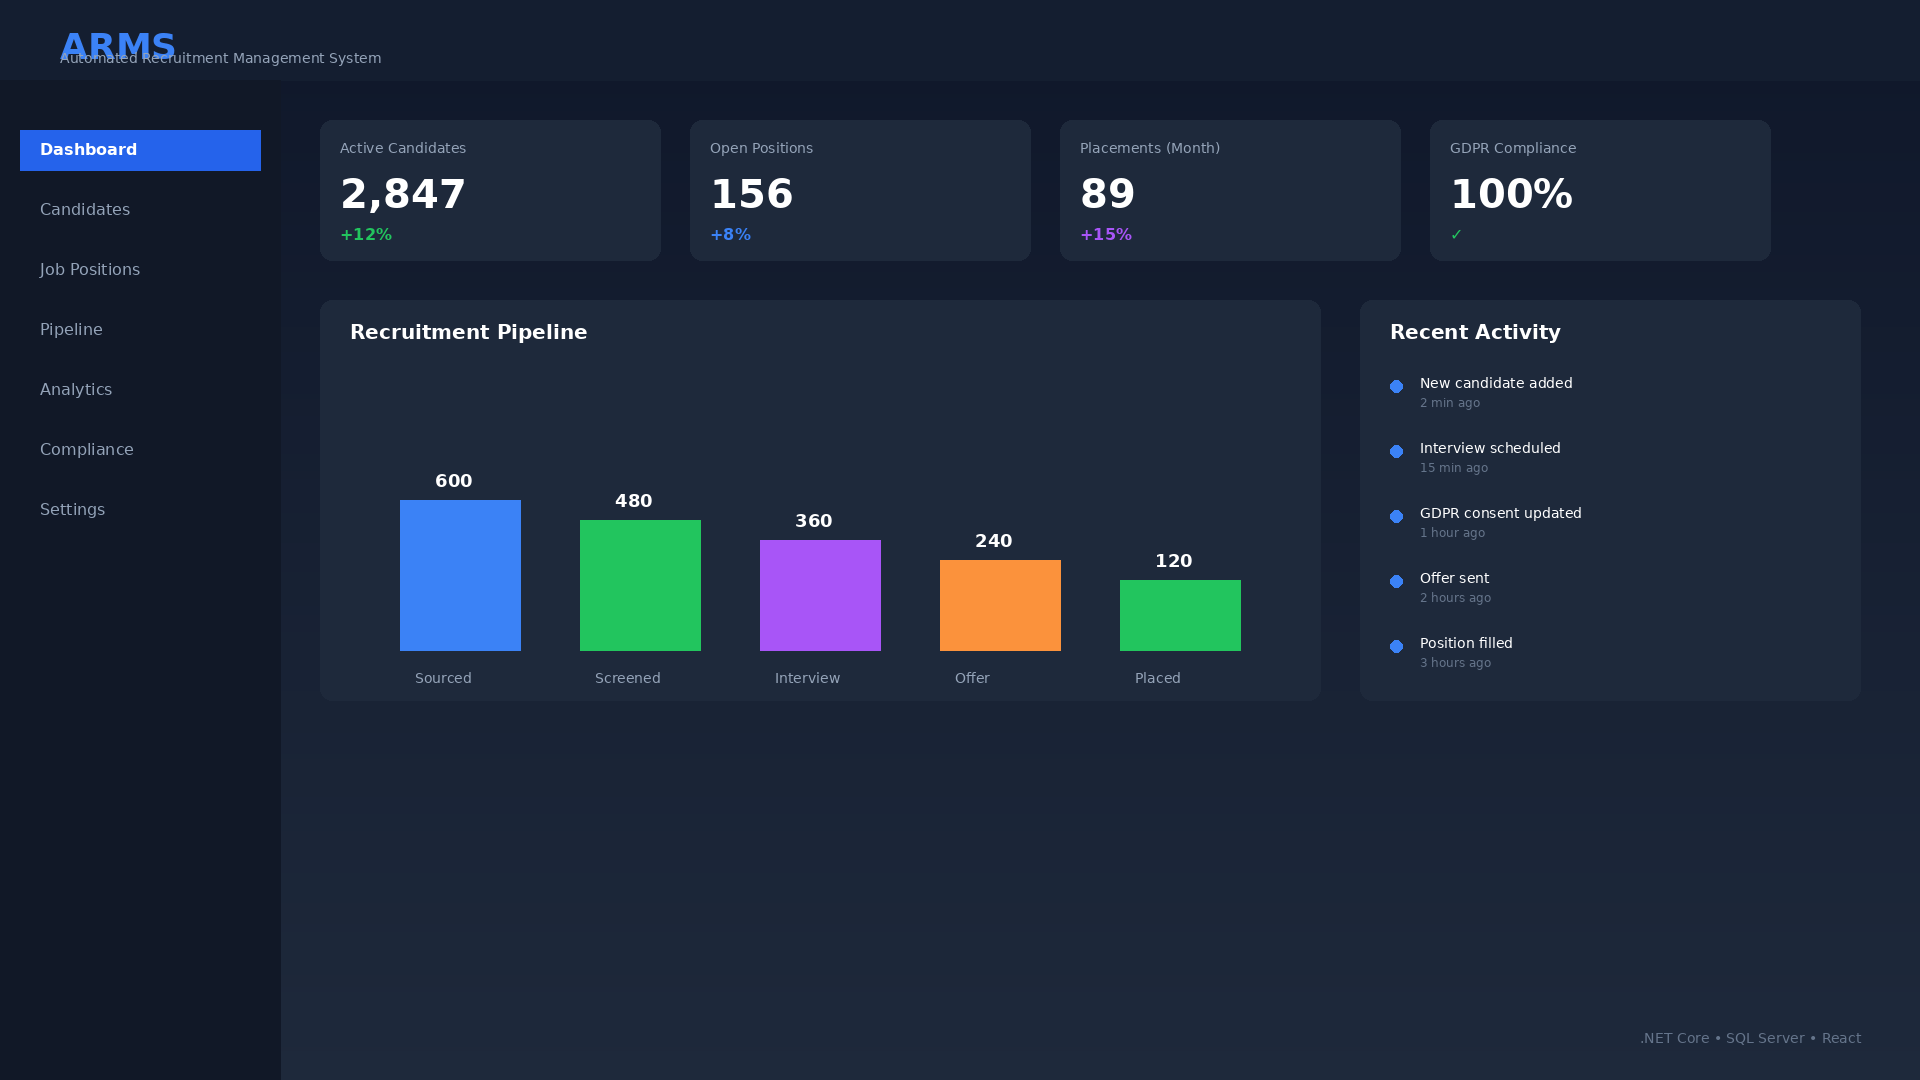Click the dot beside Offer sent activity

[x=1396, y=582]
